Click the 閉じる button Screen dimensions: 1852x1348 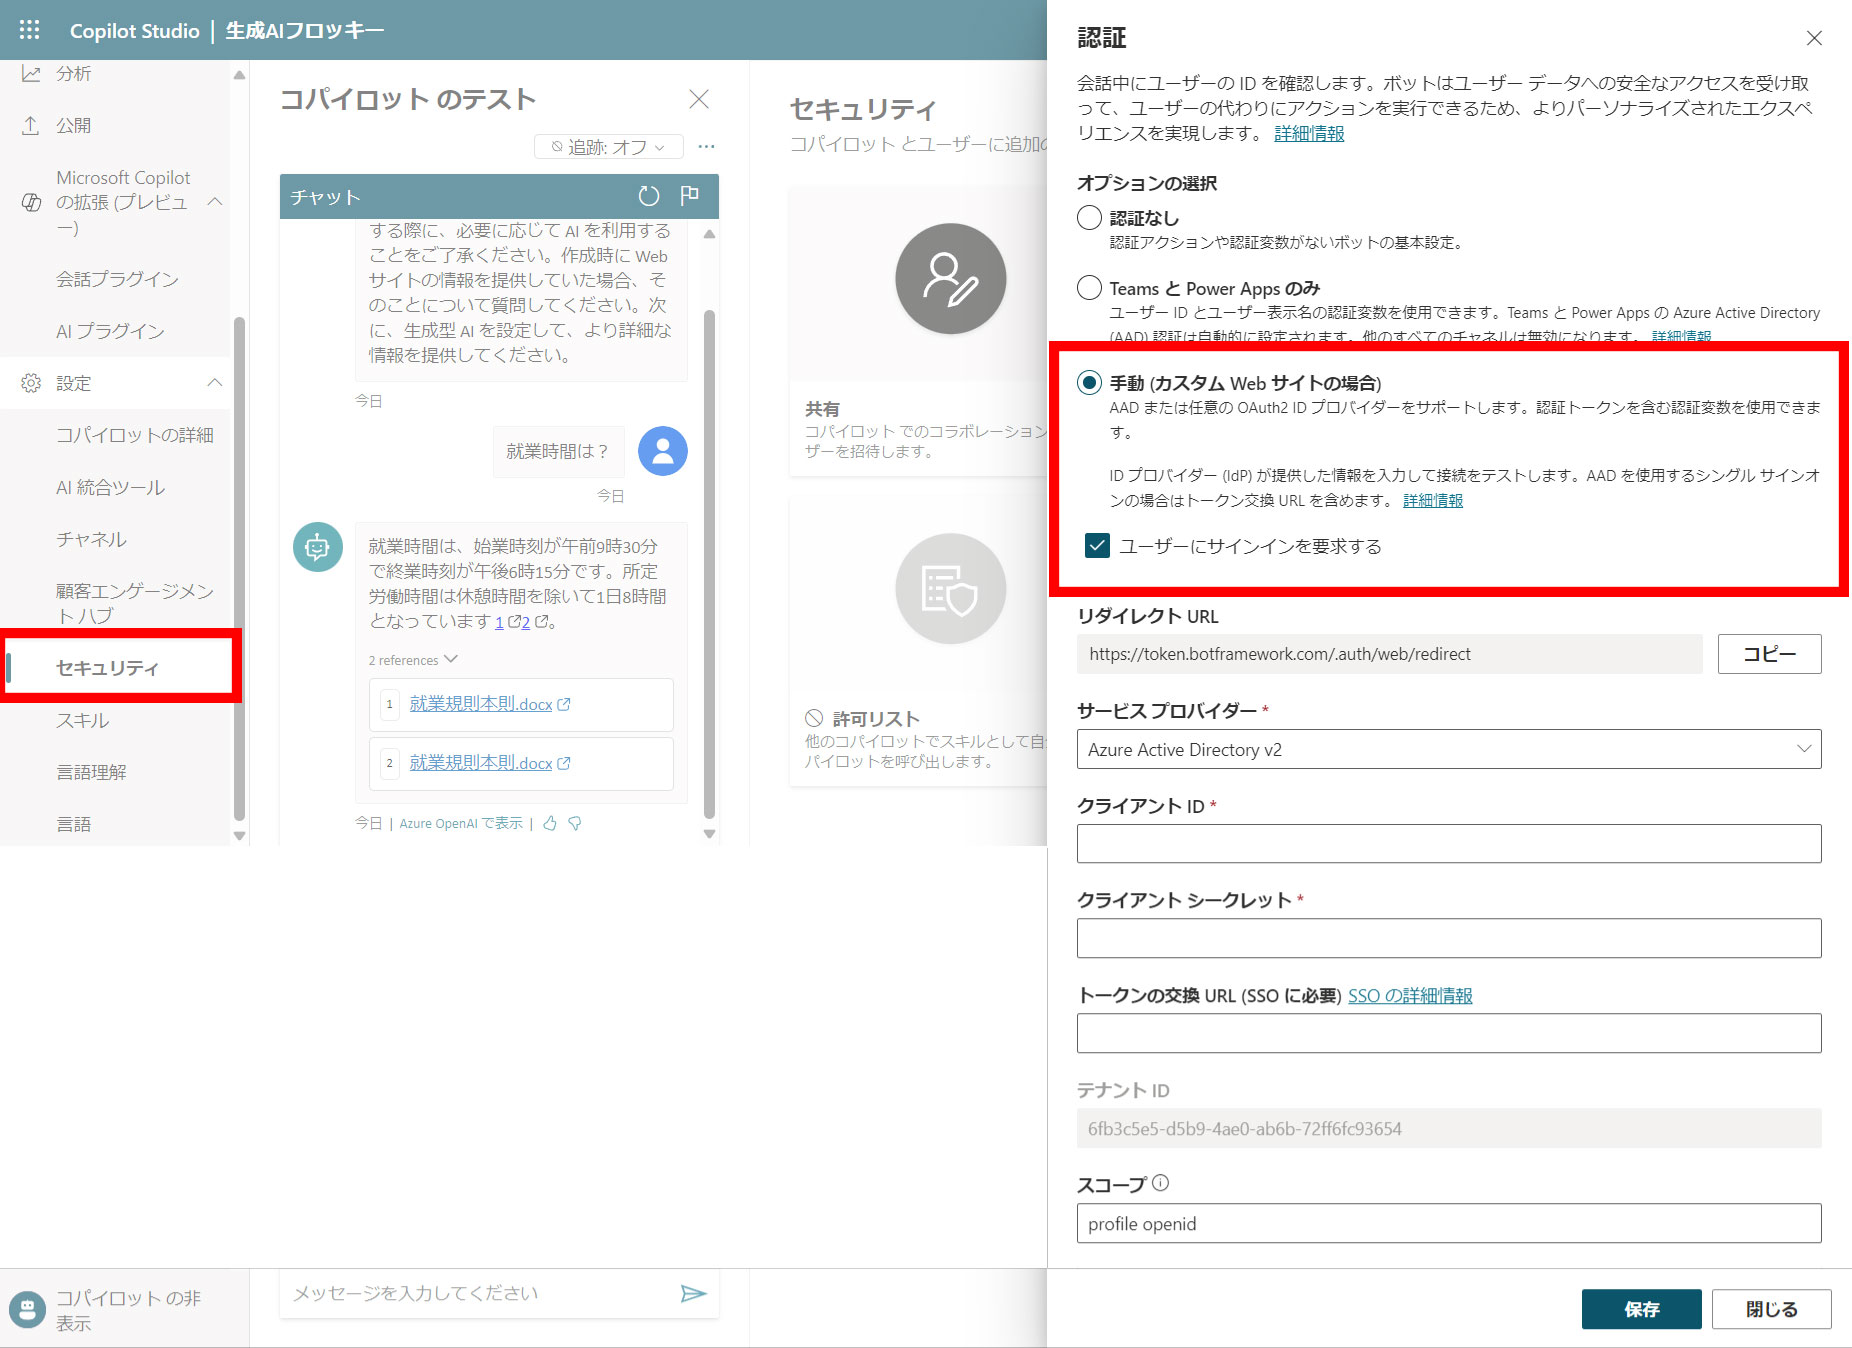(x=1771, y=1309)
